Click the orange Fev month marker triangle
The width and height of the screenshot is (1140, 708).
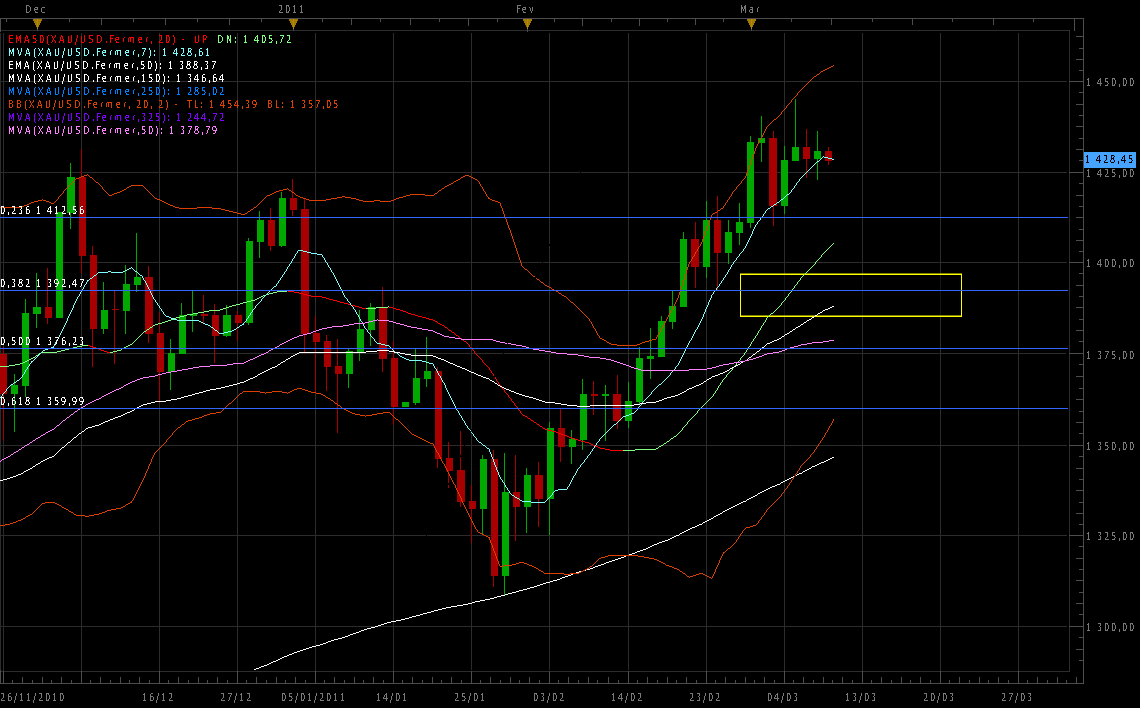pyautogui.click(x=527, y=24)
